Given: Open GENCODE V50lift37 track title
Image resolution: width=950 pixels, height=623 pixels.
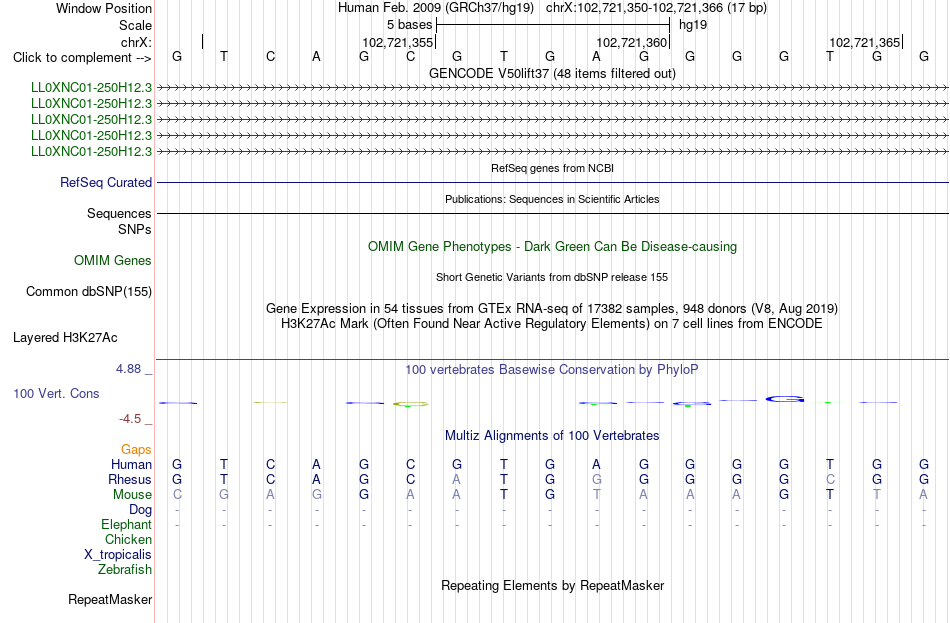Looking at the screenshot, I should click(x=552, y=73).
